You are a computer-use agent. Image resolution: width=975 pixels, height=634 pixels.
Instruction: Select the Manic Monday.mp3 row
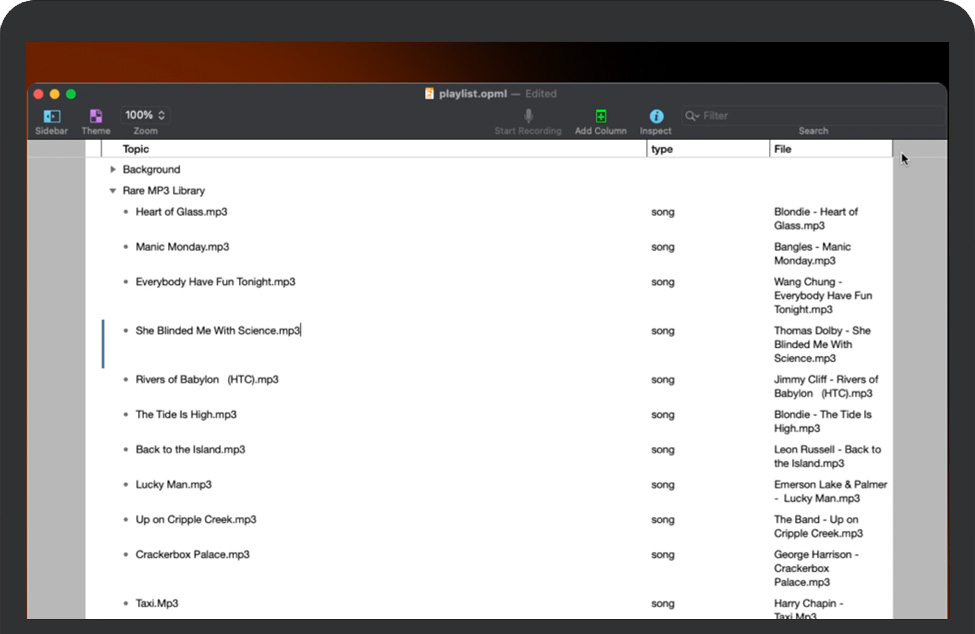[182, 247]
